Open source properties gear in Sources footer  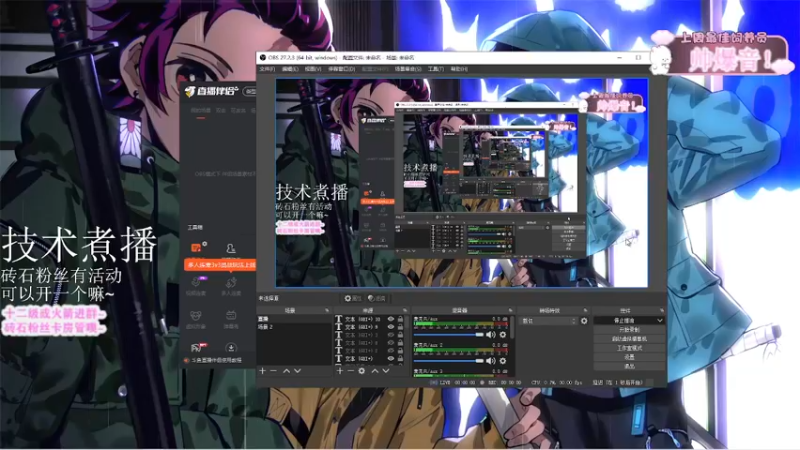point(362,371)
